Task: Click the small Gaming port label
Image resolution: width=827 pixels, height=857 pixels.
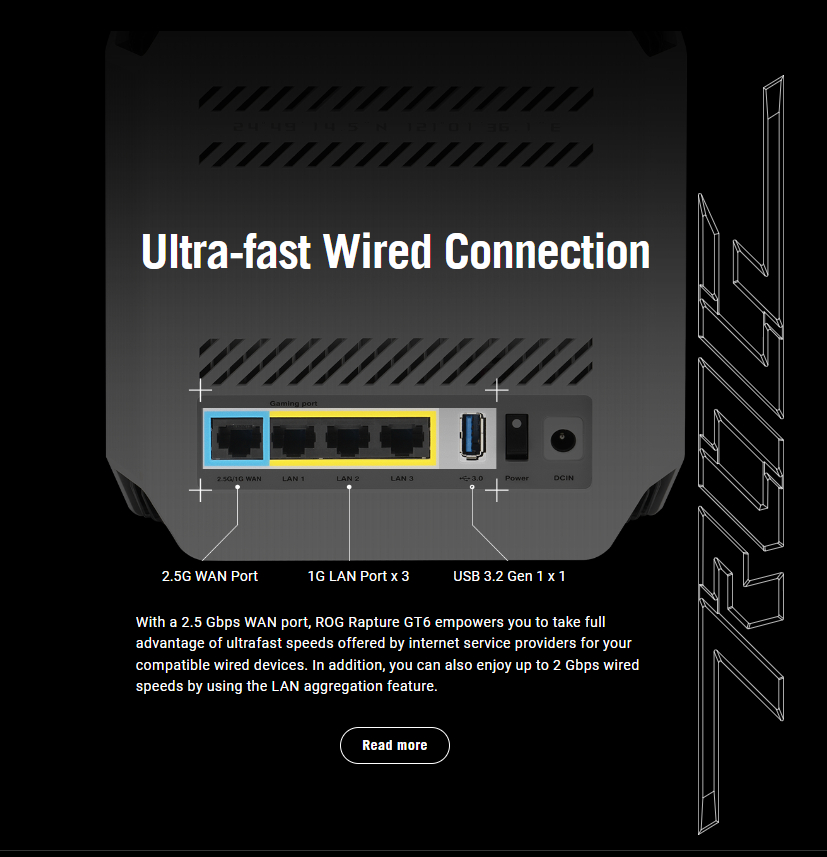Action: [293, 404]
